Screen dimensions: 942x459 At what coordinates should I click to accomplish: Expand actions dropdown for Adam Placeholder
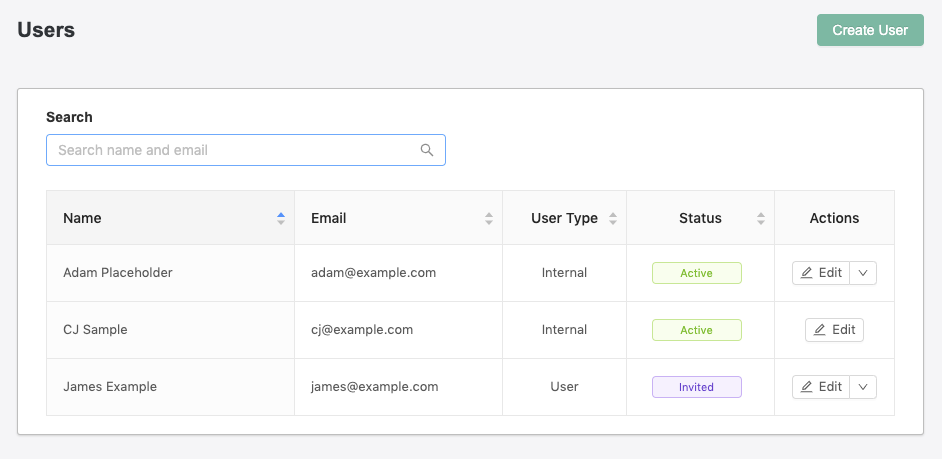point(863,273)
